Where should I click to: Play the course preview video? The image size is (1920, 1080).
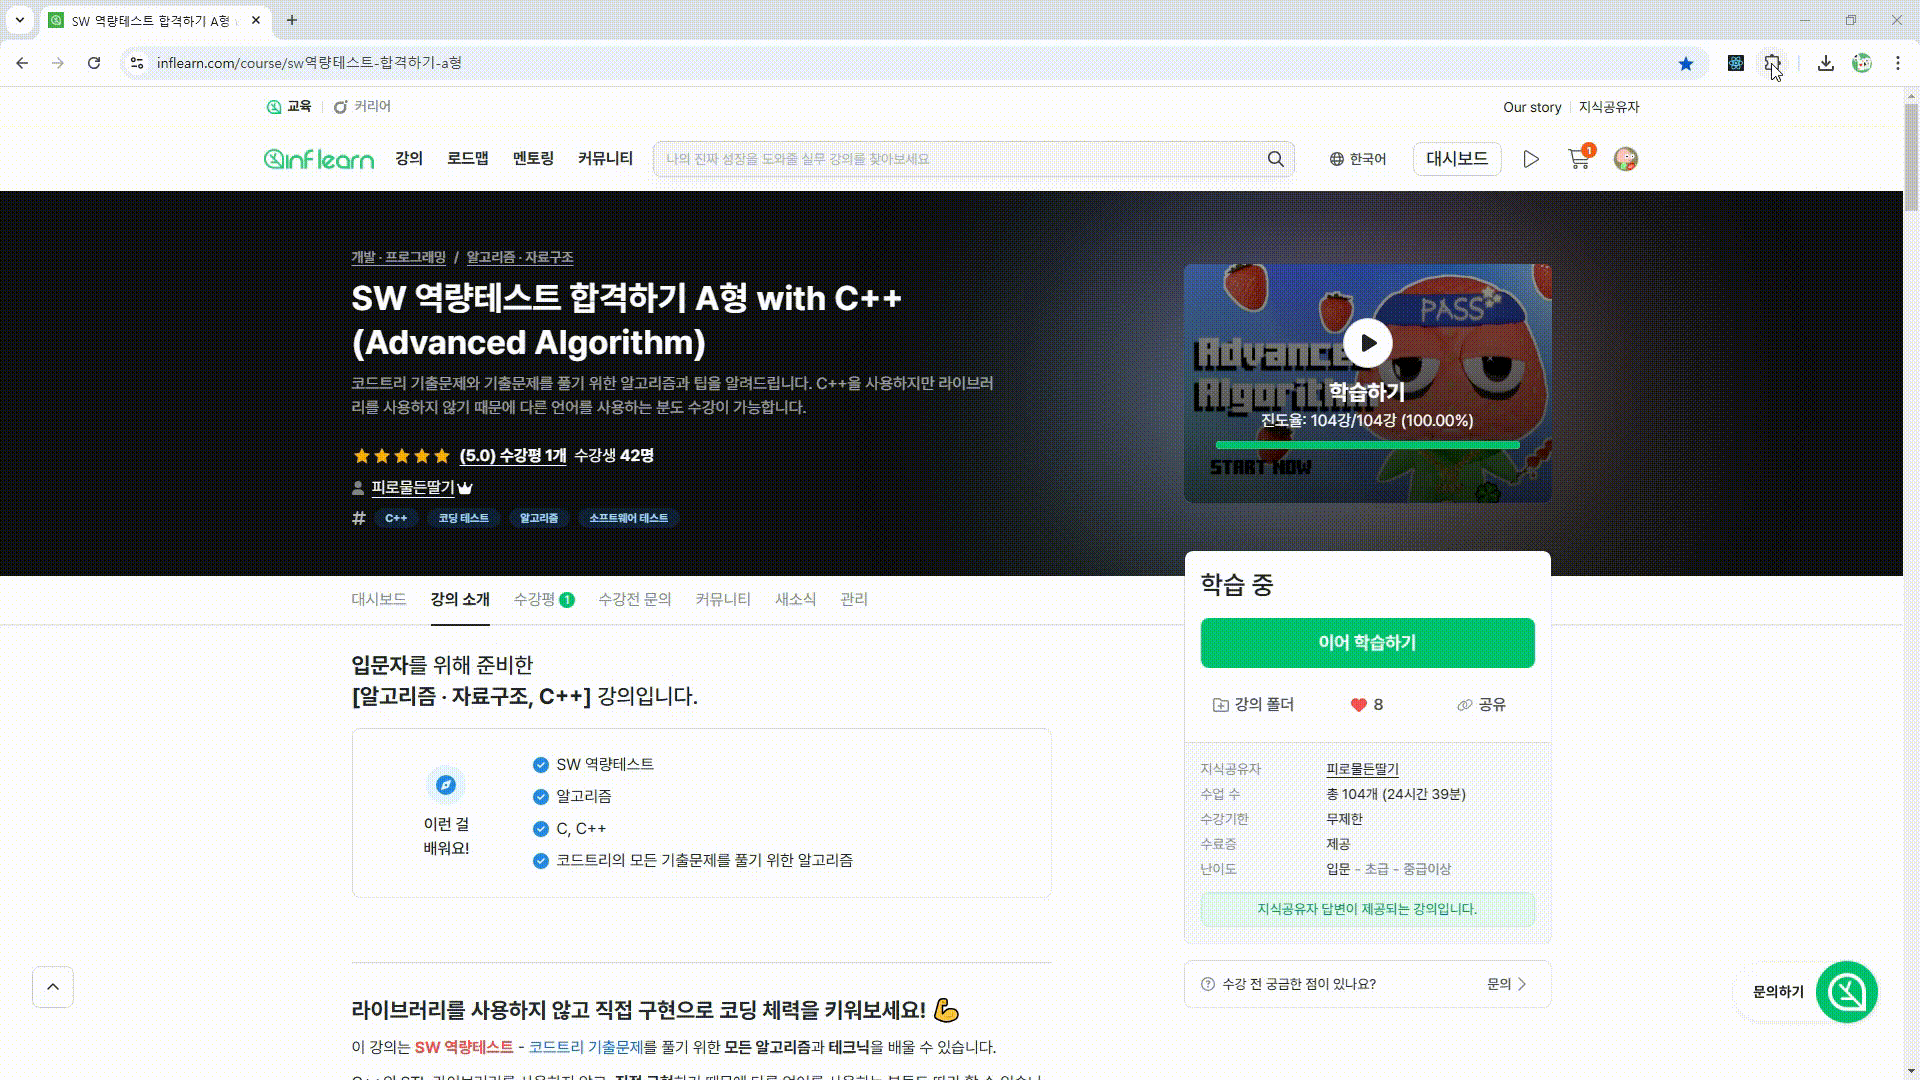click(x=1367, y=343)
